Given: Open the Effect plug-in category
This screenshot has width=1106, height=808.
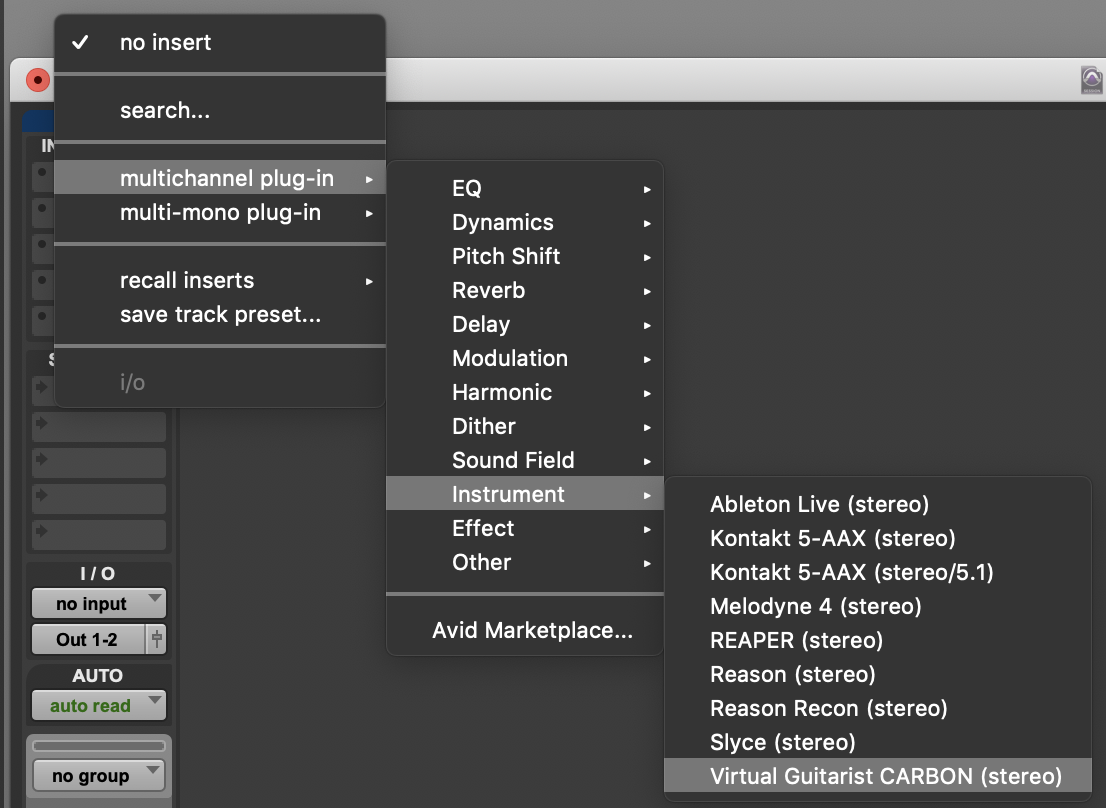Looking at the screenshot, I should click(x=525, y=527).
